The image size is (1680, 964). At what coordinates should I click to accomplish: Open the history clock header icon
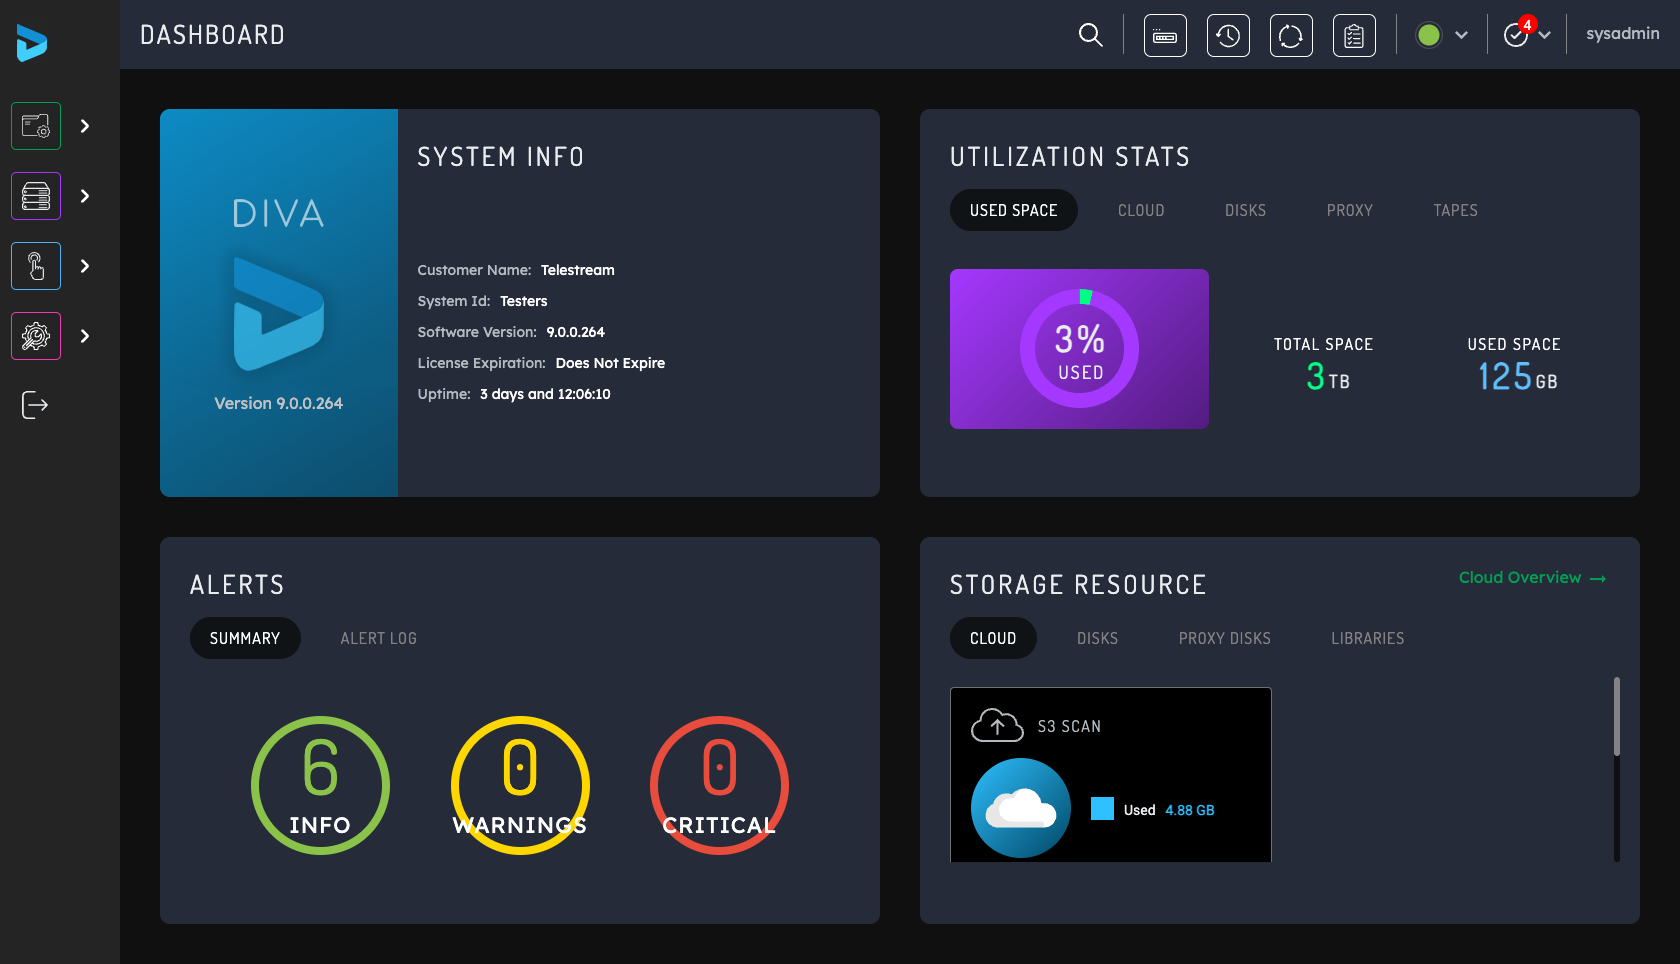(x=1228, y=35)
